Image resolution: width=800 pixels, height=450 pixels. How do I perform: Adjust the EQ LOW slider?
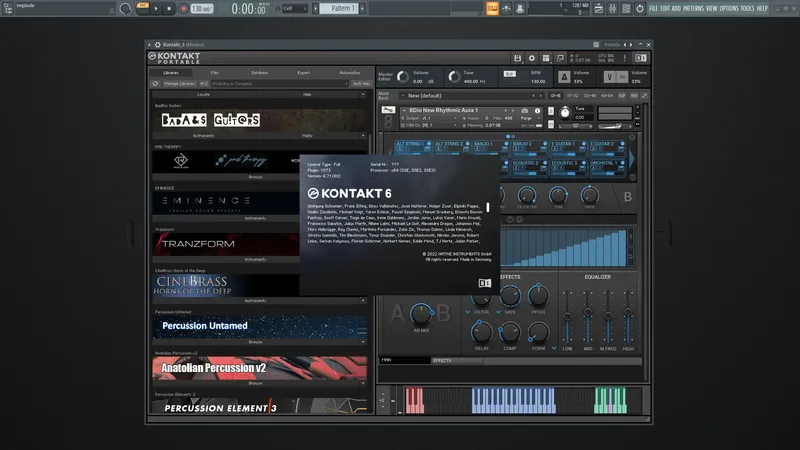pos(567,317)
